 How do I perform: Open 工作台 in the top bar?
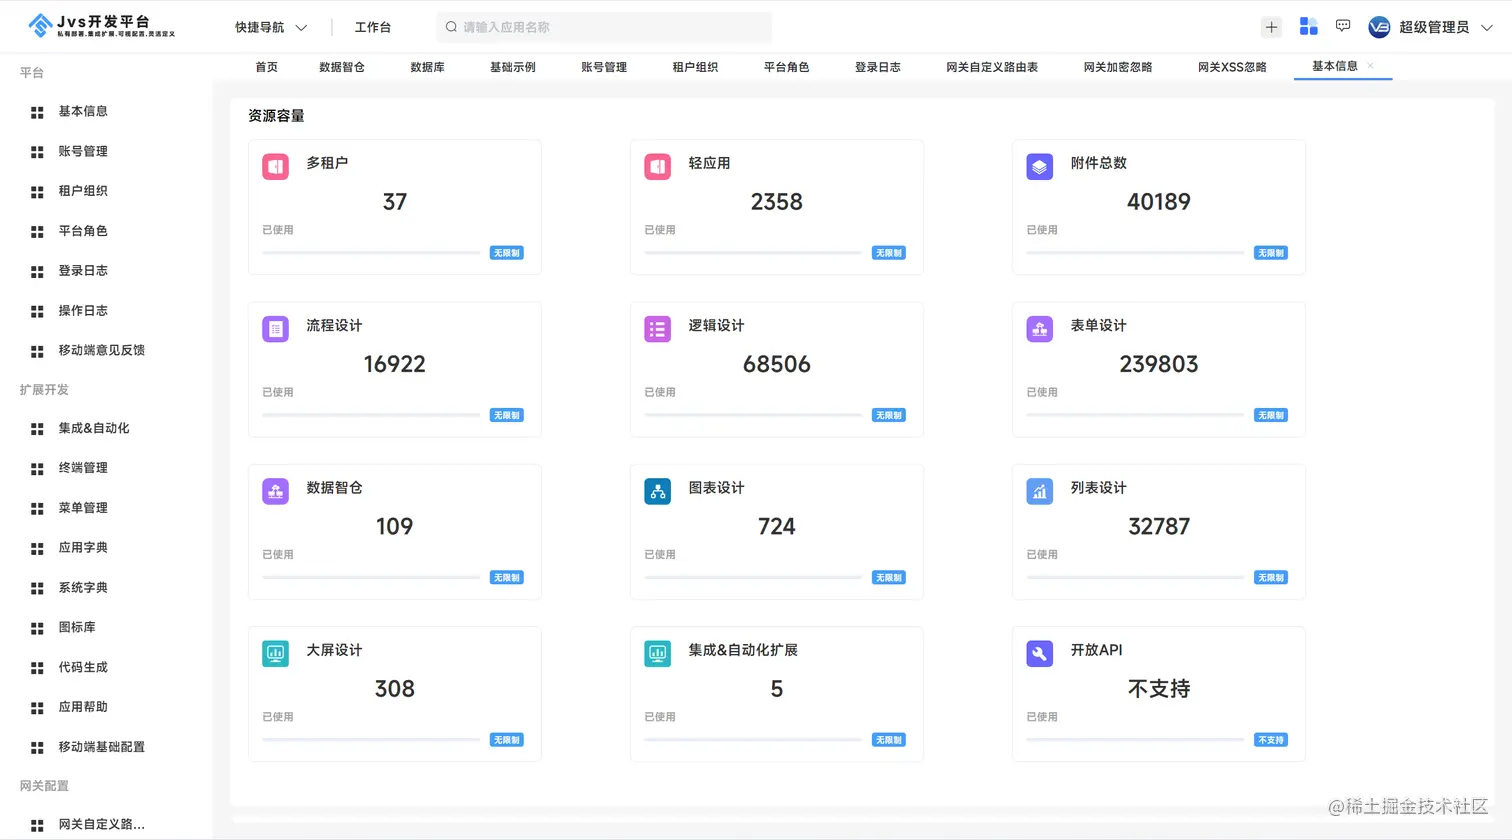click(x=373, y=27)
